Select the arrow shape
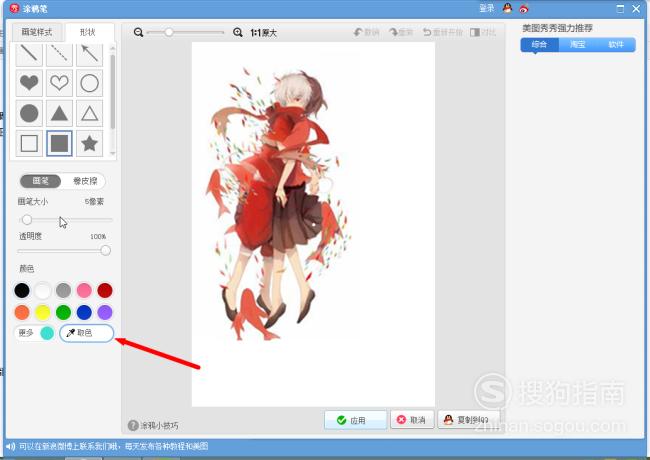The width and height of the screenshot is (650, 460). coord(90,54)
